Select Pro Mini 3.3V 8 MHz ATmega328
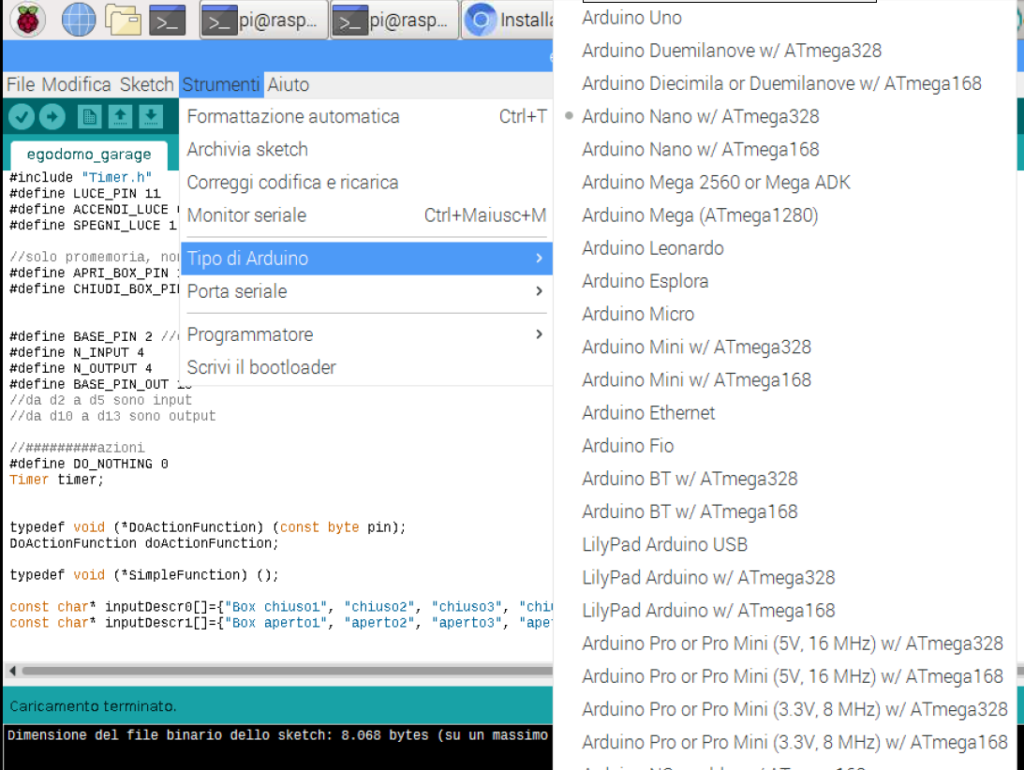This screenshot has width=1024, height=770. click(785, 709)
